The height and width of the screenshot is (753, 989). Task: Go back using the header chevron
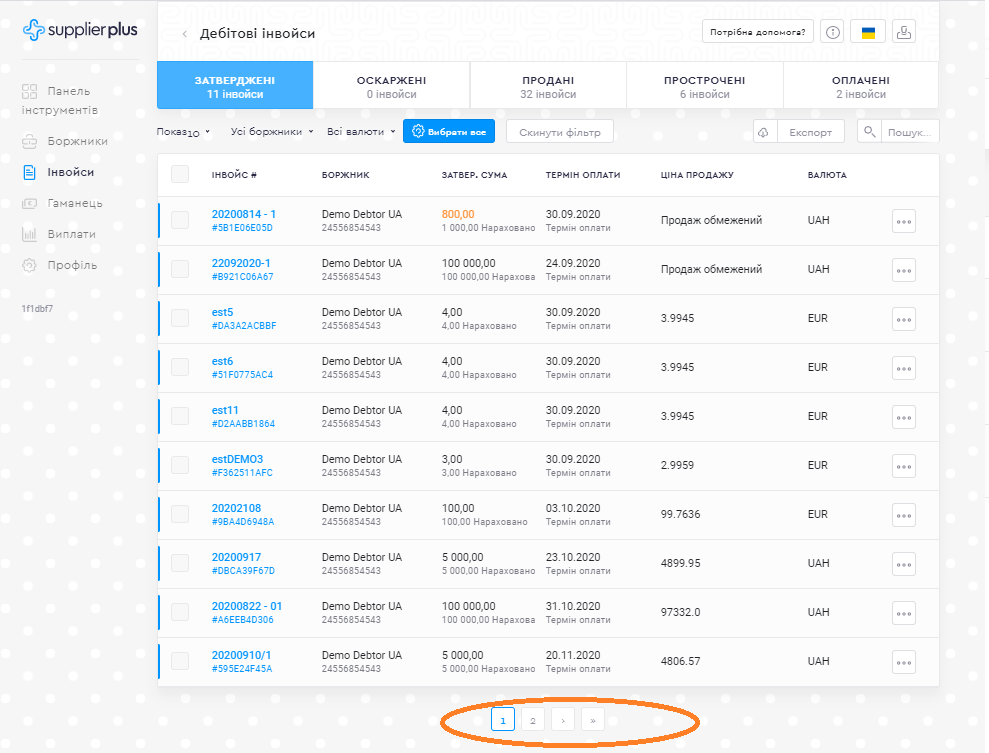(184, 34)
